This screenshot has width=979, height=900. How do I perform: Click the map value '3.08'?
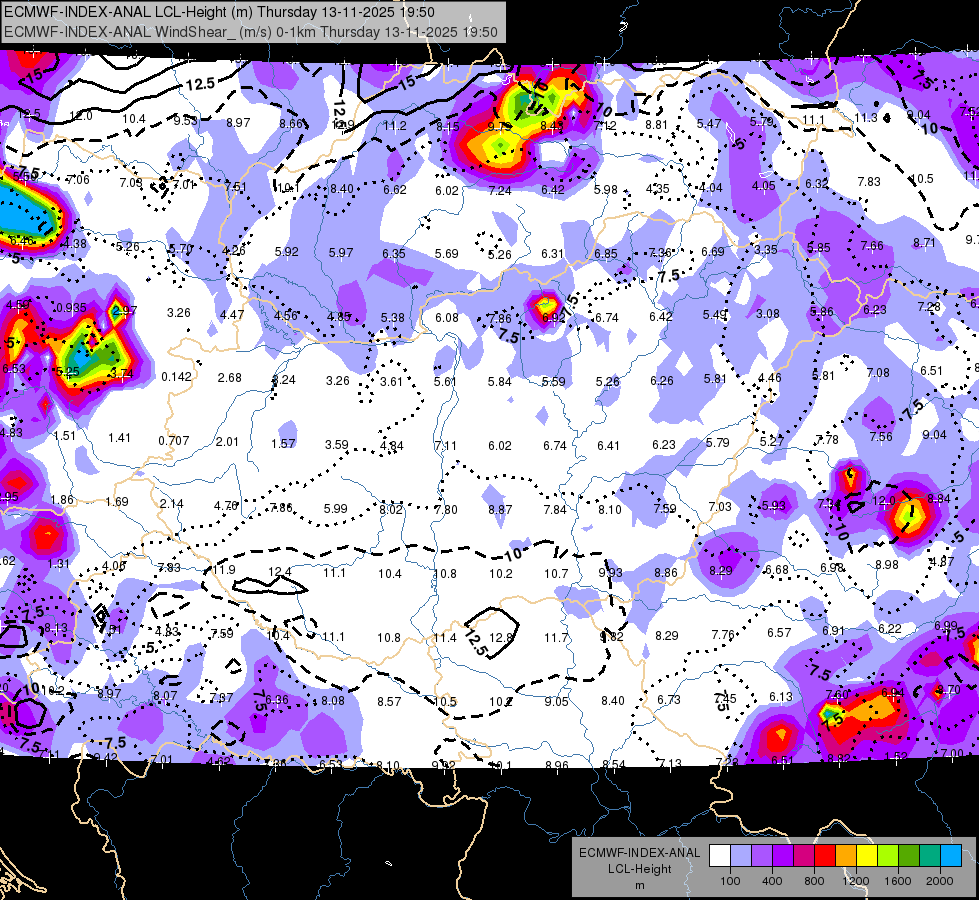point(768,313)
